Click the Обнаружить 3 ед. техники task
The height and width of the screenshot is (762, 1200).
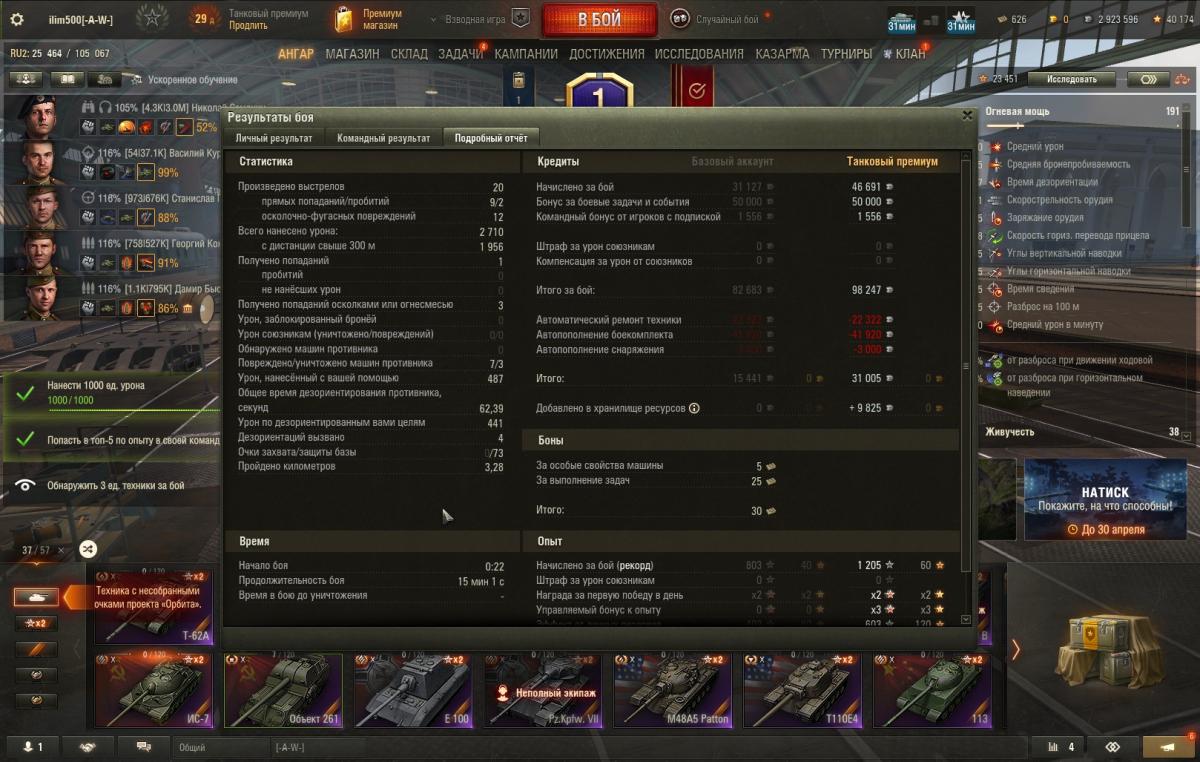(x=110, y=485)
